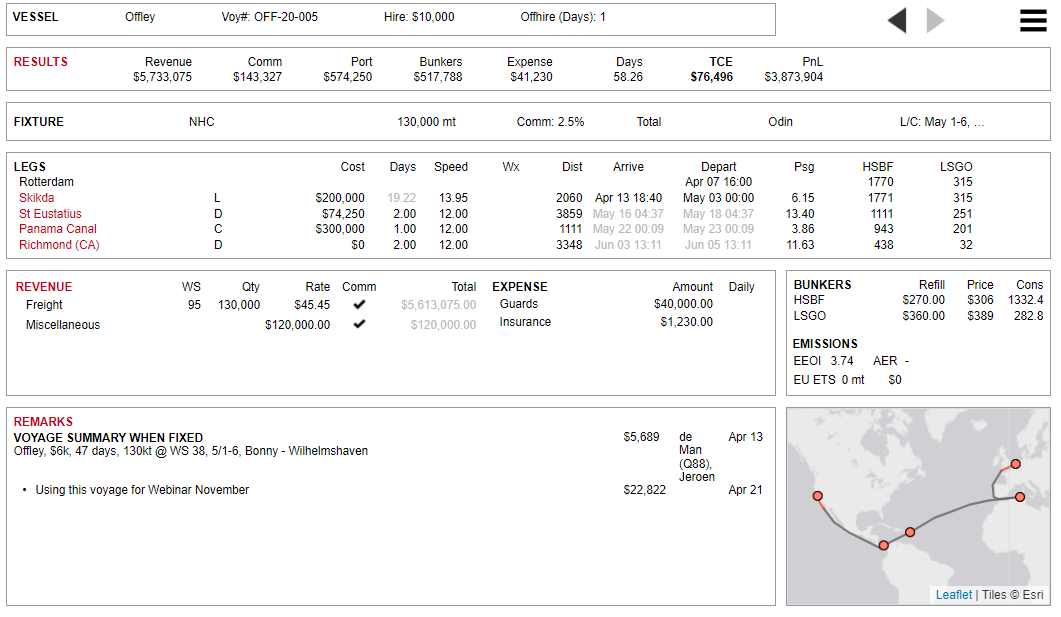Expand the RESULTS section header
The image size is (1061, 617).
pos(41,62)
